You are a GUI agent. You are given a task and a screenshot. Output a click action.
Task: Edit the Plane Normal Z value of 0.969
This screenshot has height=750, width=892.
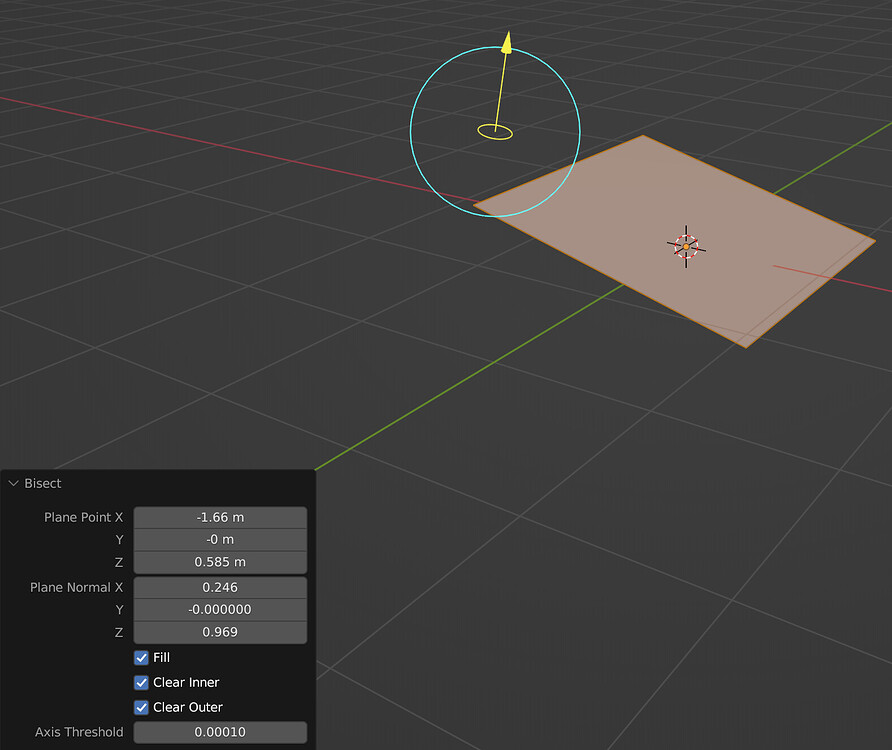tap(220, 631)
